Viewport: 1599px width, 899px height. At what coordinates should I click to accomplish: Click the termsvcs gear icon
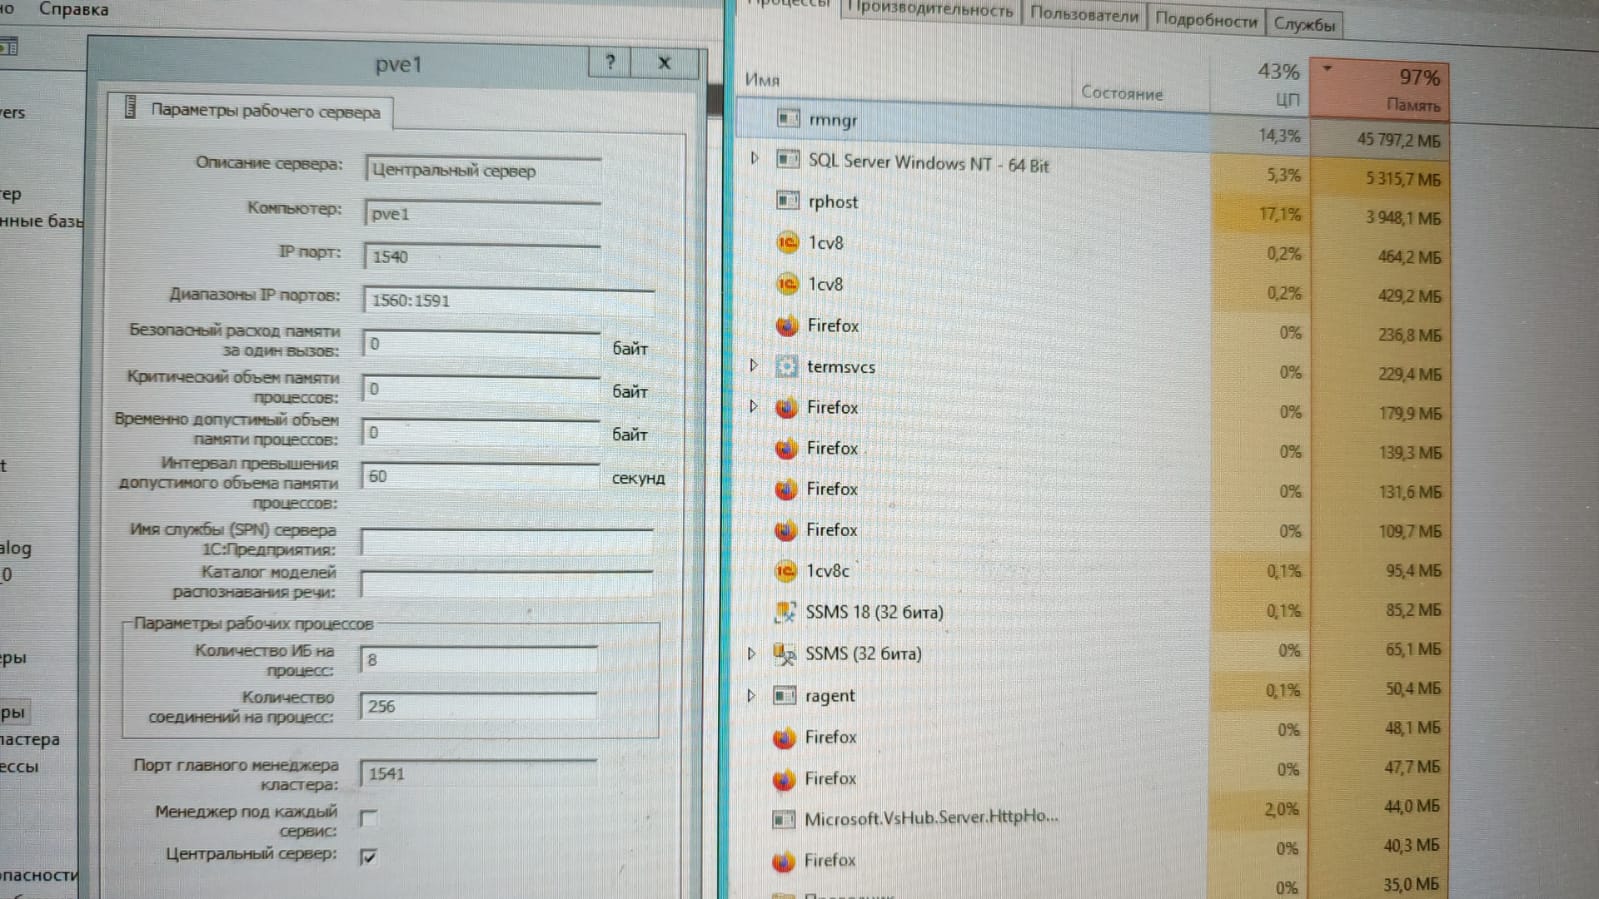(787, 366)
